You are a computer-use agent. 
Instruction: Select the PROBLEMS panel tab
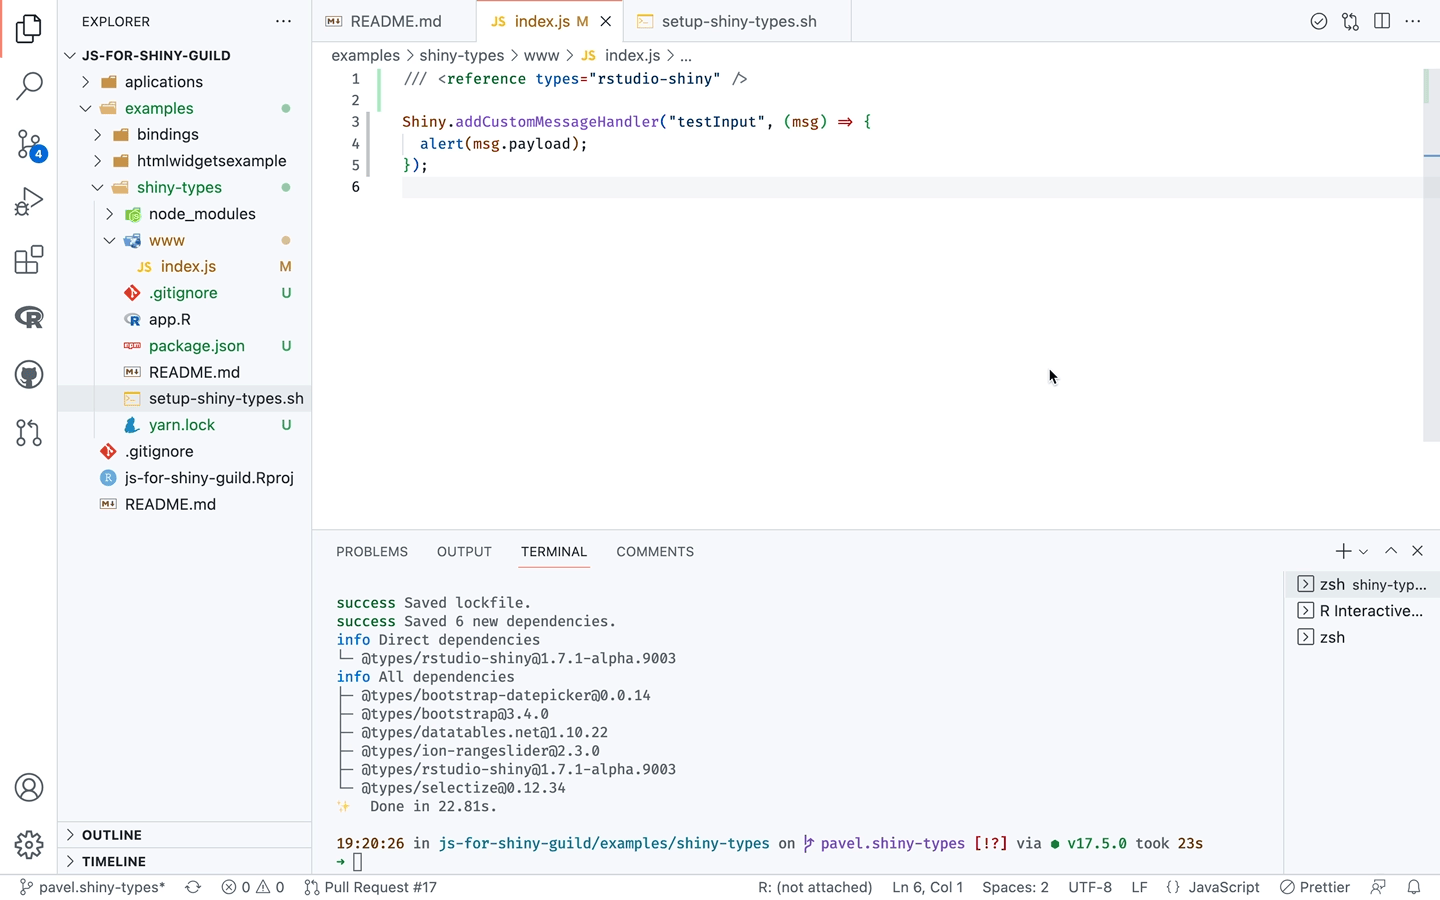point(372,551)
